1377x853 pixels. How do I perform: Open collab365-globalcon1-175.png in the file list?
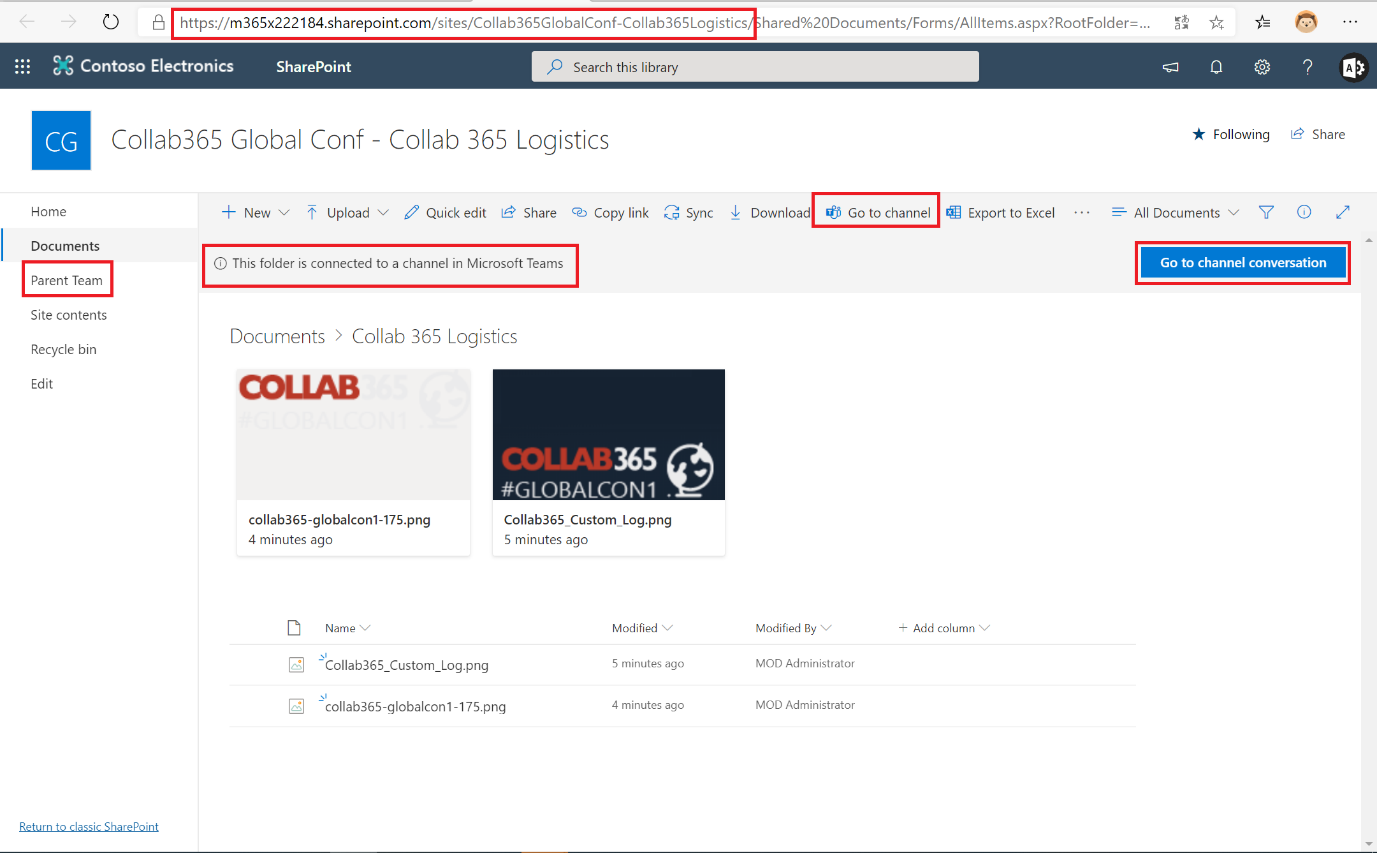pos(415,707)
